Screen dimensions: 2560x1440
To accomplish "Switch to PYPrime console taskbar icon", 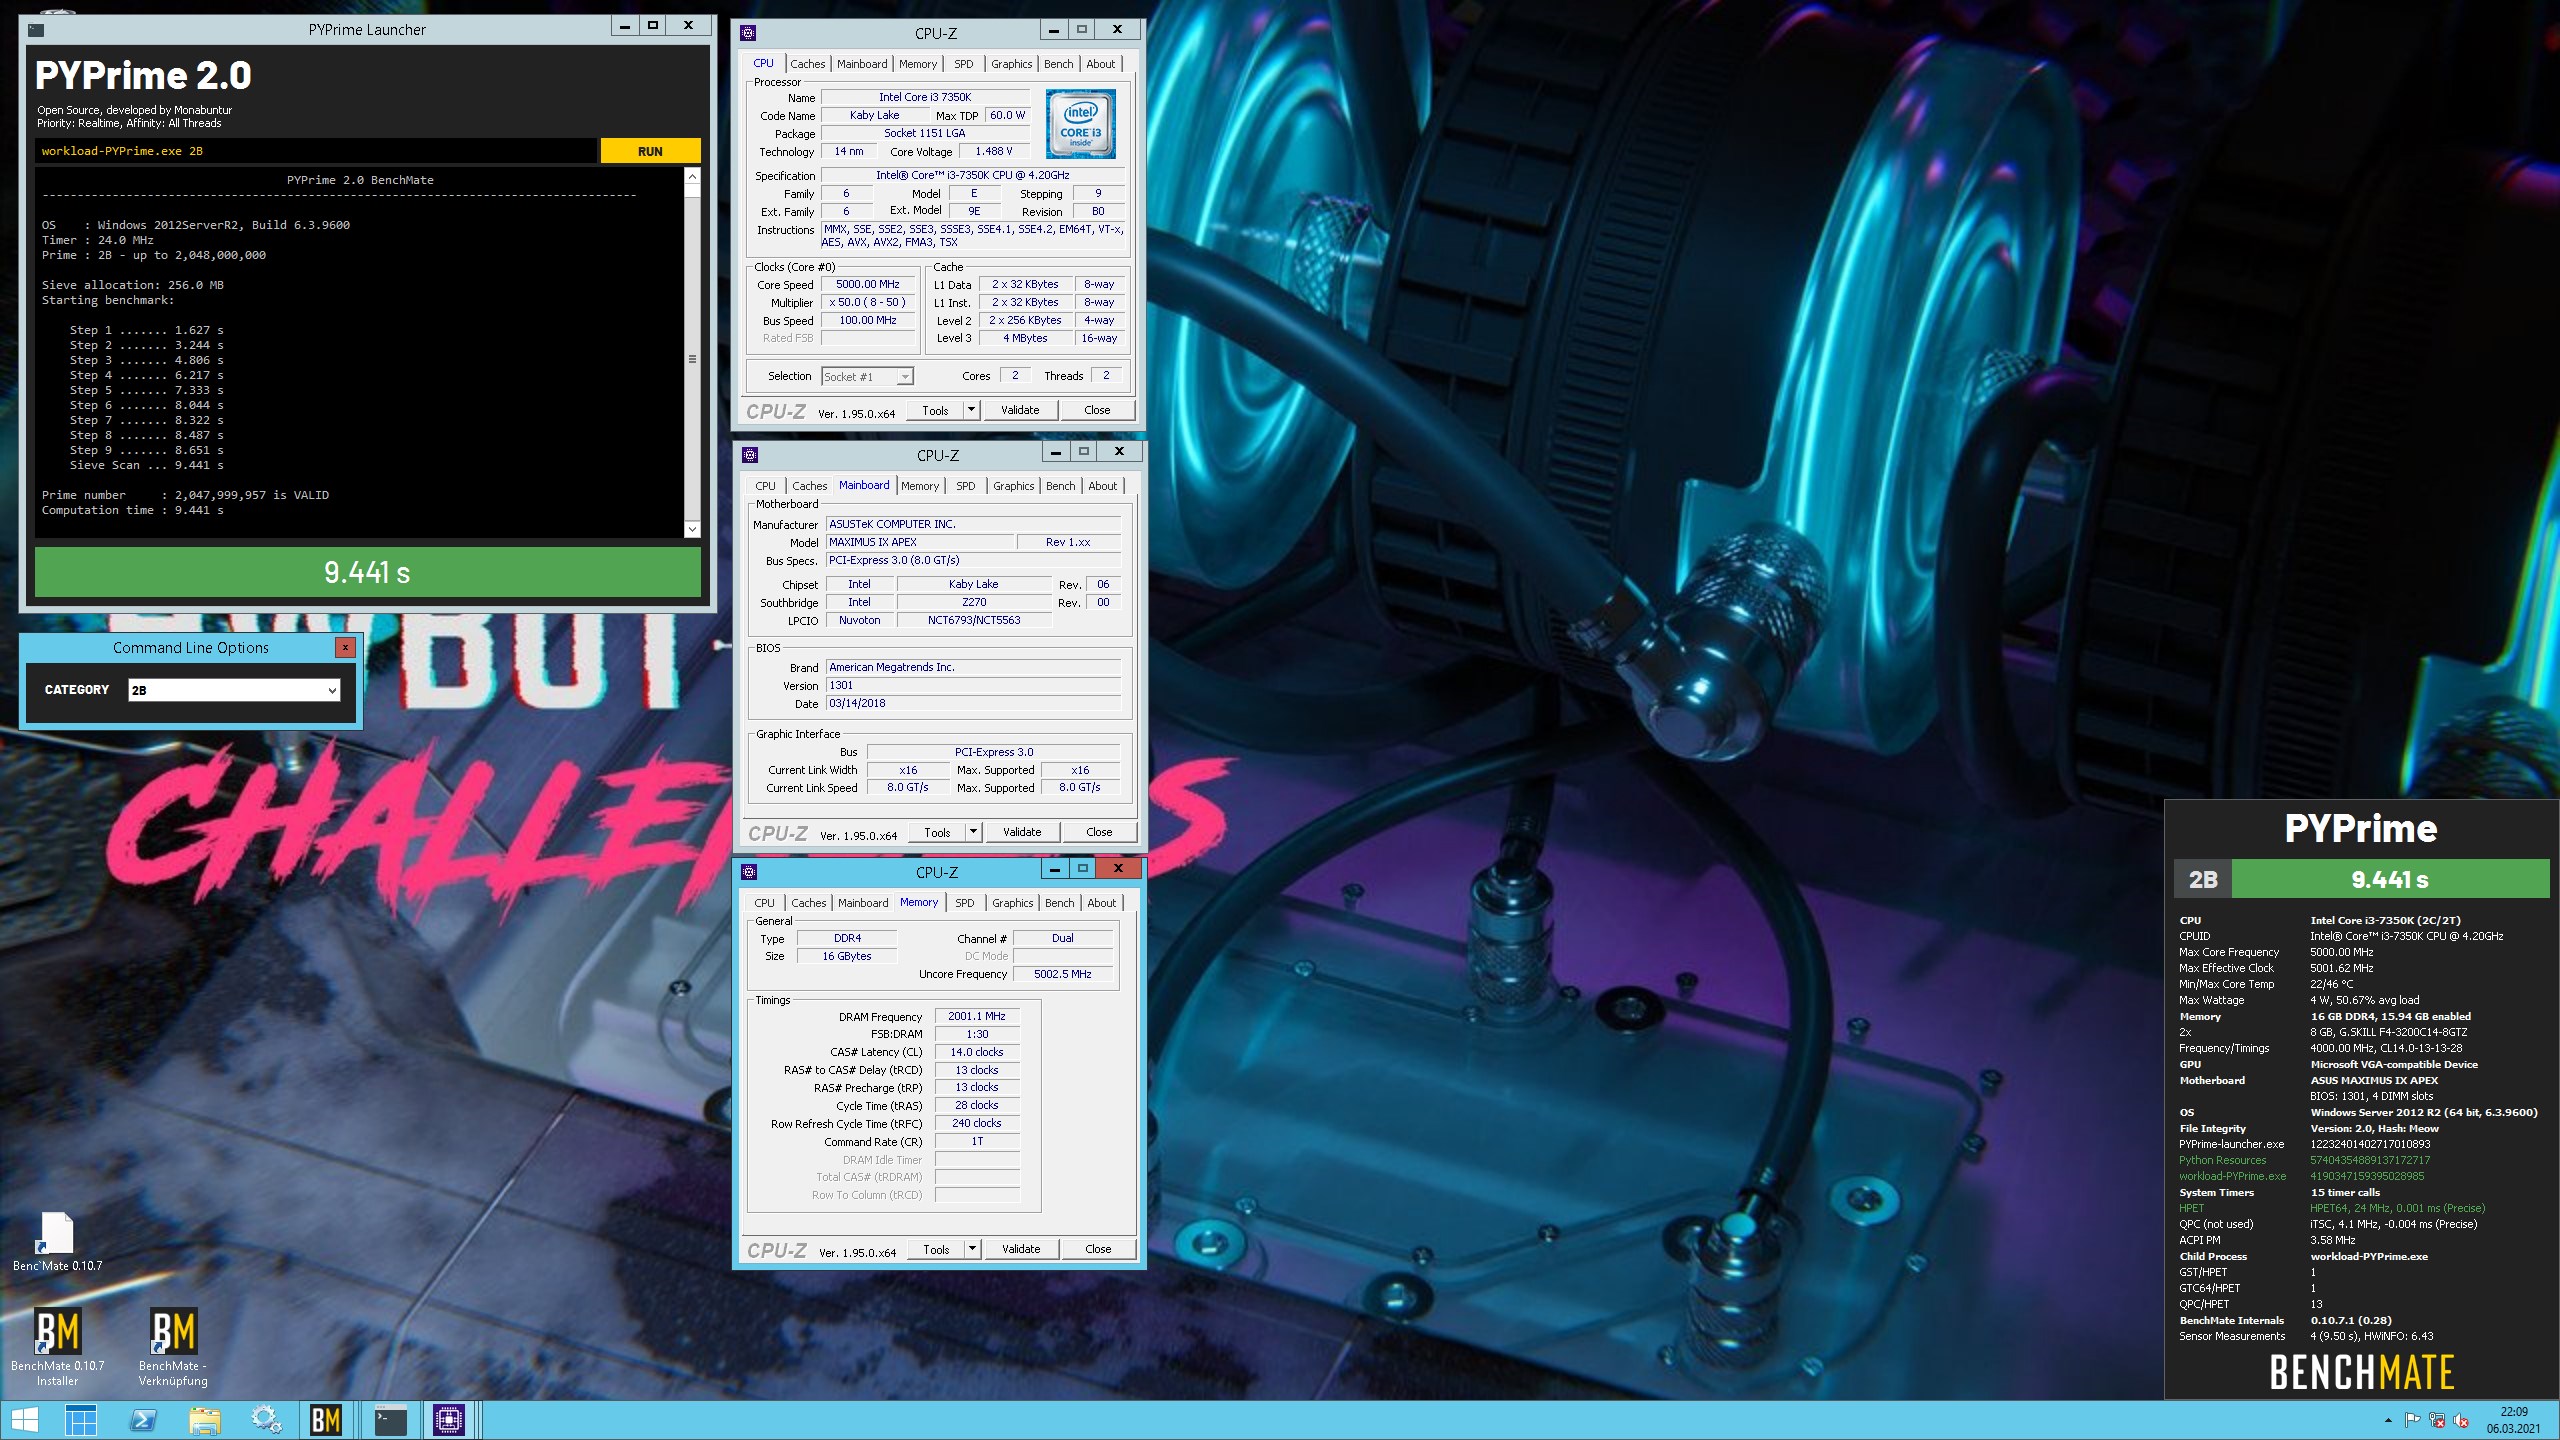I will (x=390, y=1420).
